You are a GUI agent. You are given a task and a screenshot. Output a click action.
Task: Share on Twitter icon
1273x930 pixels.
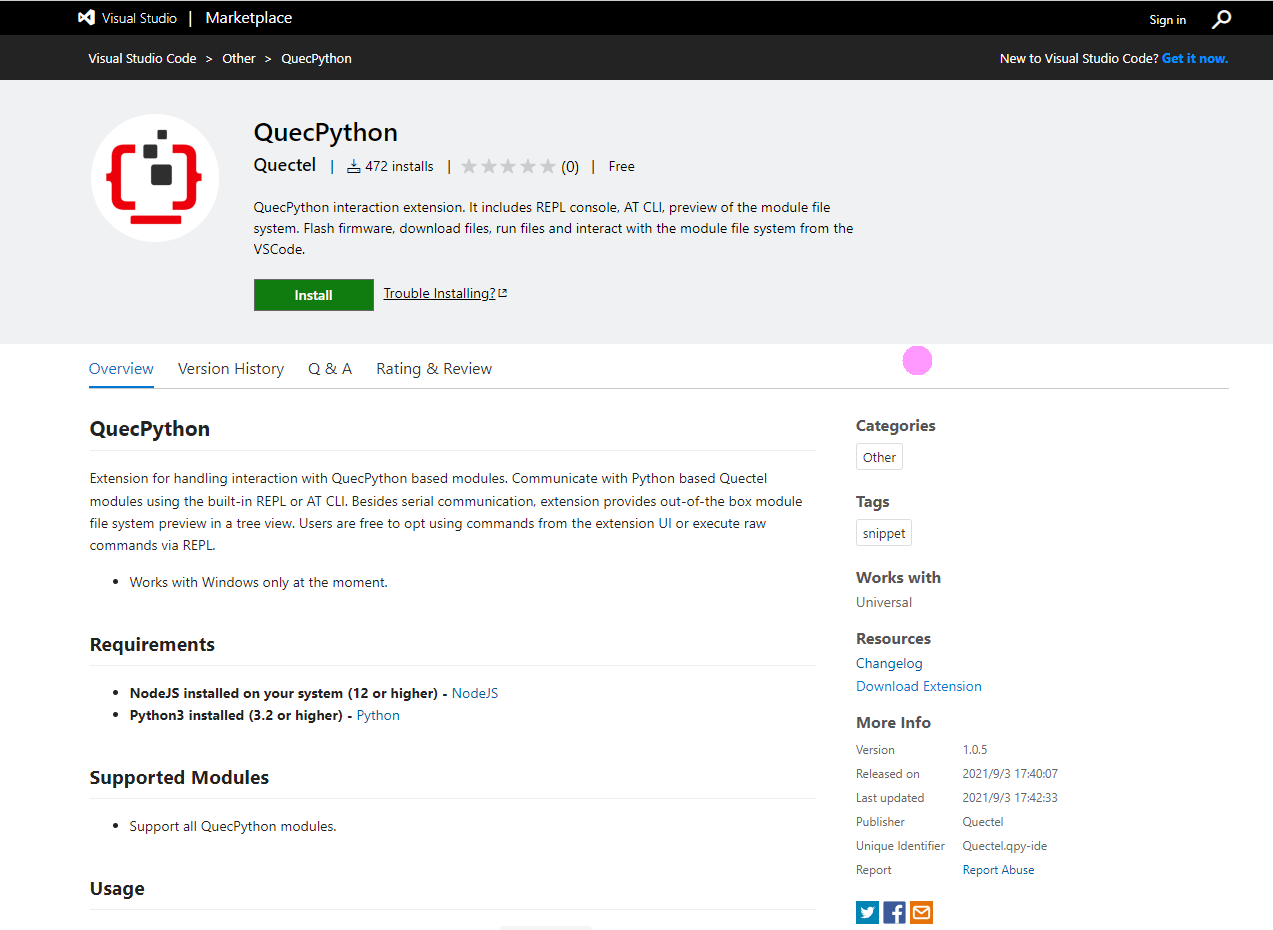click(x=867, y=912)
